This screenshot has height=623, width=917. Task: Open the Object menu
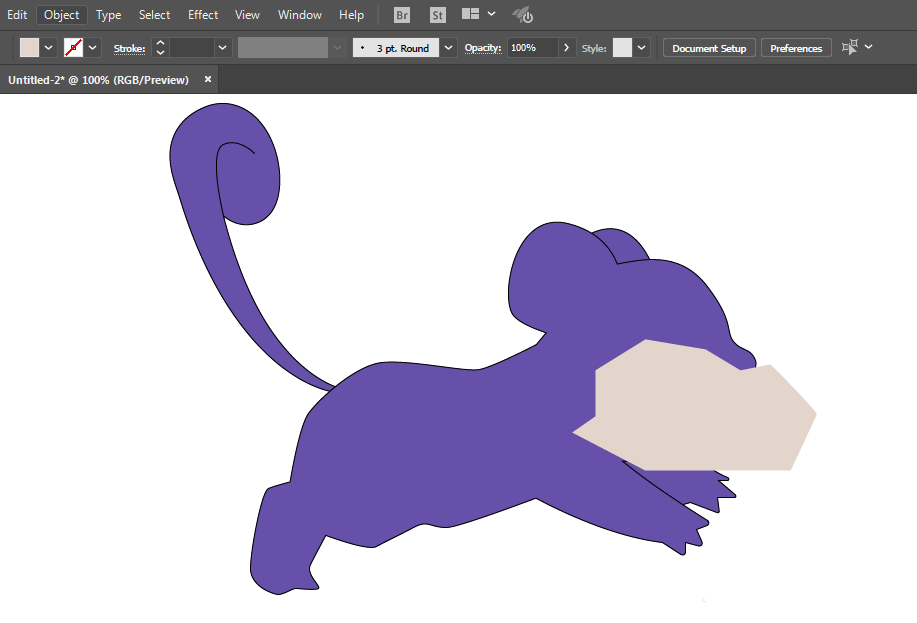pyautogui.click(x=61, y=15)
